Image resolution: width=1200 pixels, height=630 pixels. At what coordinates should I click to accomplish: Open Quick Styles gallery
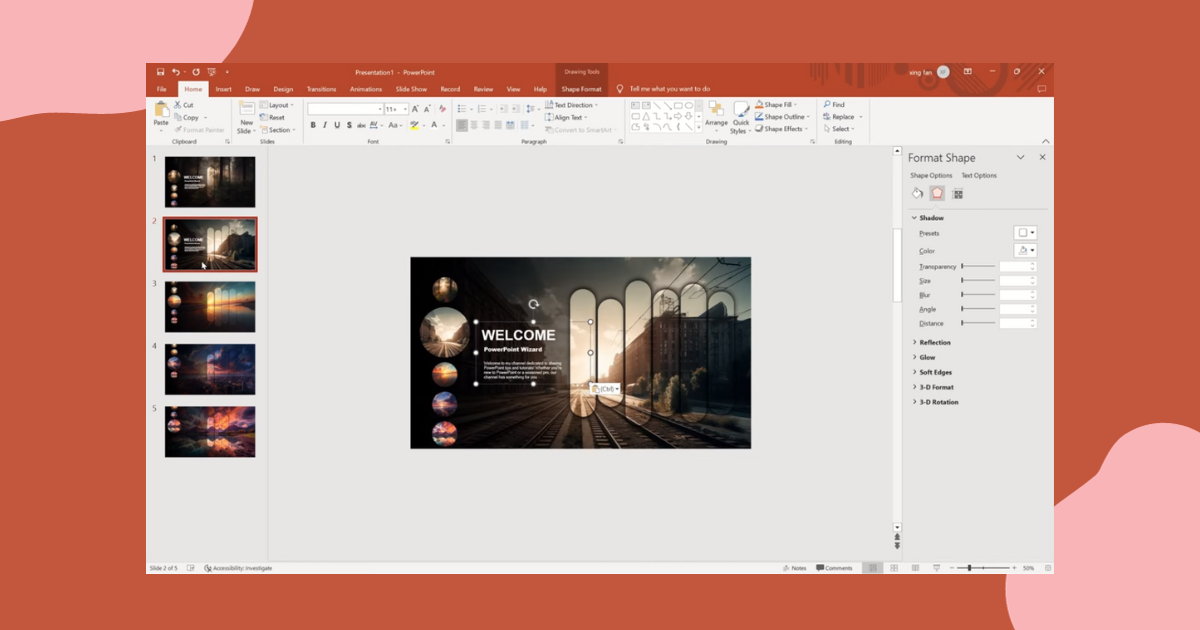(740, 118)
